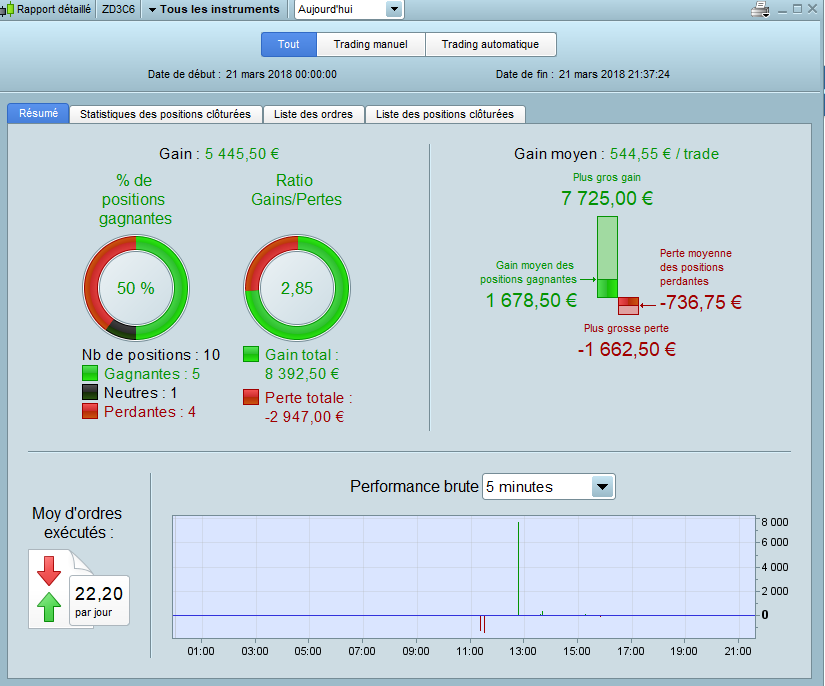Switch to Trading manuel filter
Viewport: 825px width, 686px height.
[370, 44]
